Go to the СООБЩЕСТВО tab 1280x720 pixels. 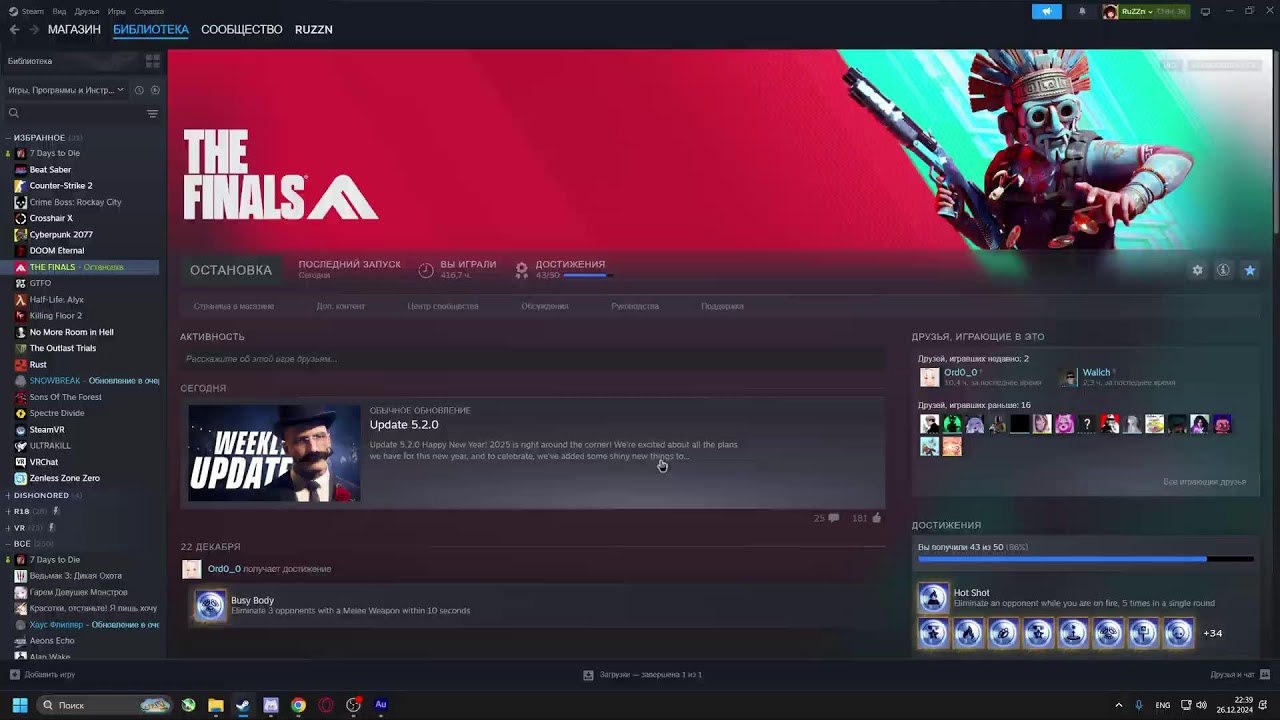[242, 30]
